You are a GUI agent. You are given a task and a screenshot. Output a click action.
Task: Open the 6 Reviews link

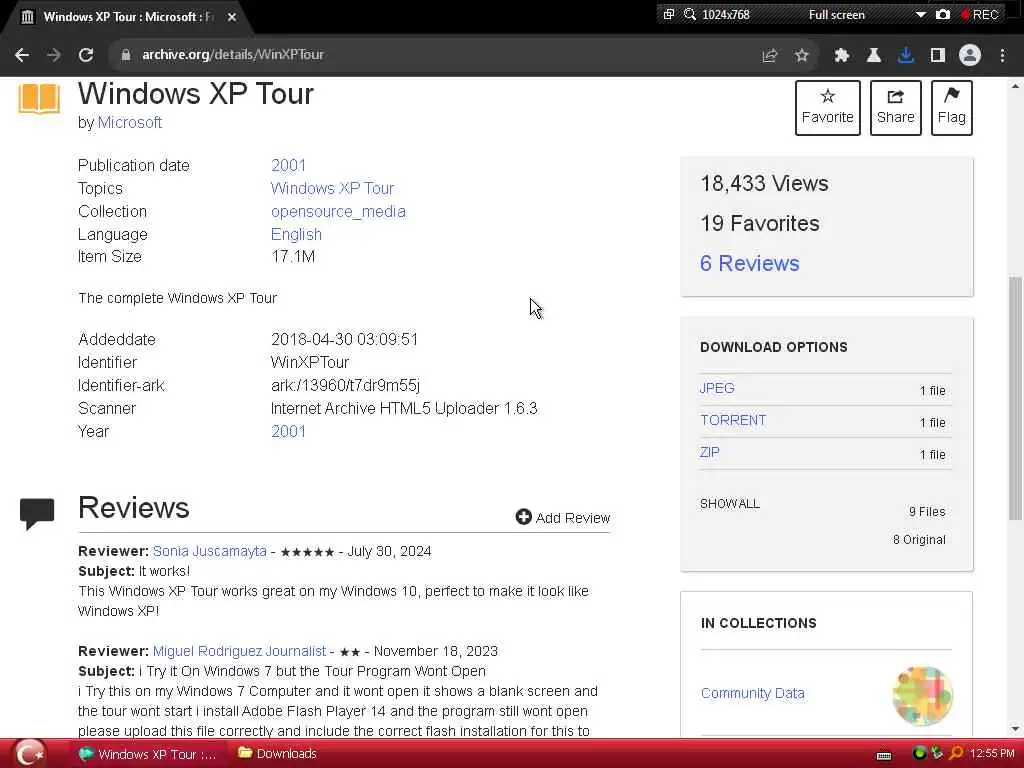pyautogui.click(x=750, y=263)
